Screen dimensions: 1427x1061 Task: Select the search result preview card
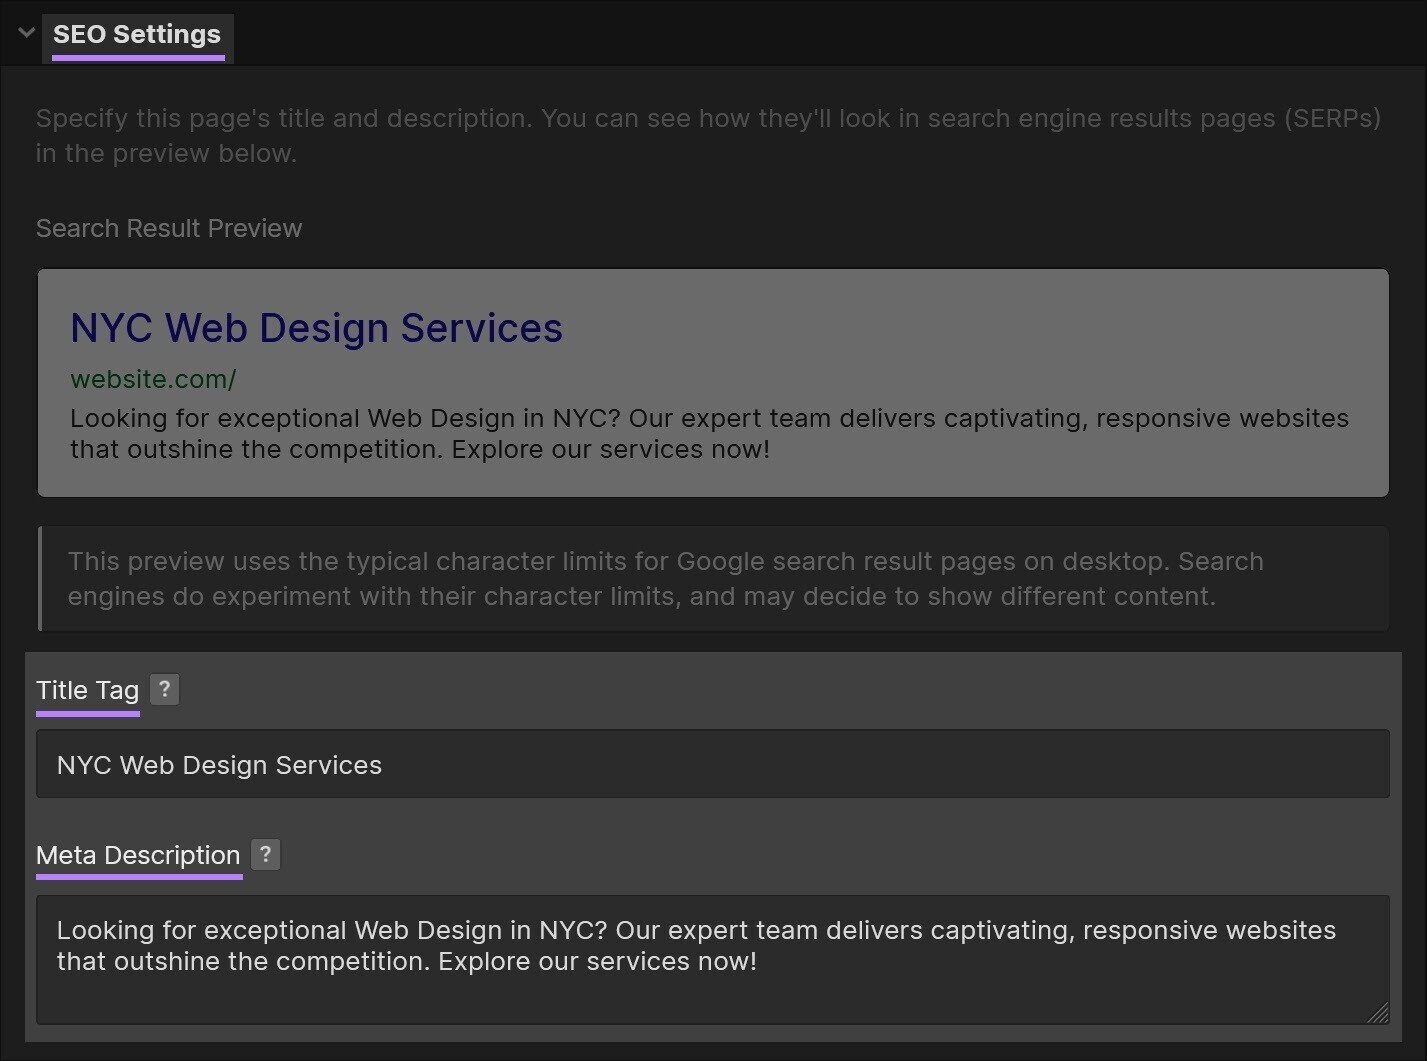coord(712,383)
